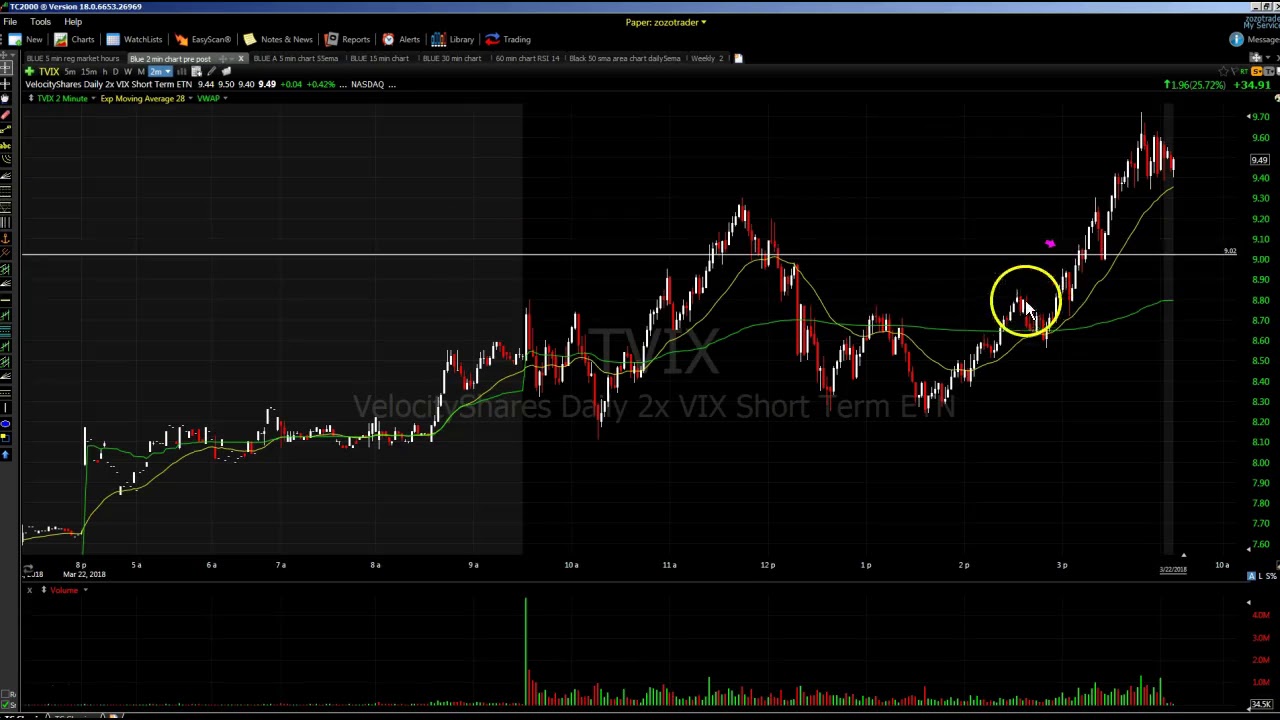Image resolution: width=1280 pixels, height=720 pixels.
Task: Switch to BLUE 30 min chart tab
Action: [x=452, y=58]
